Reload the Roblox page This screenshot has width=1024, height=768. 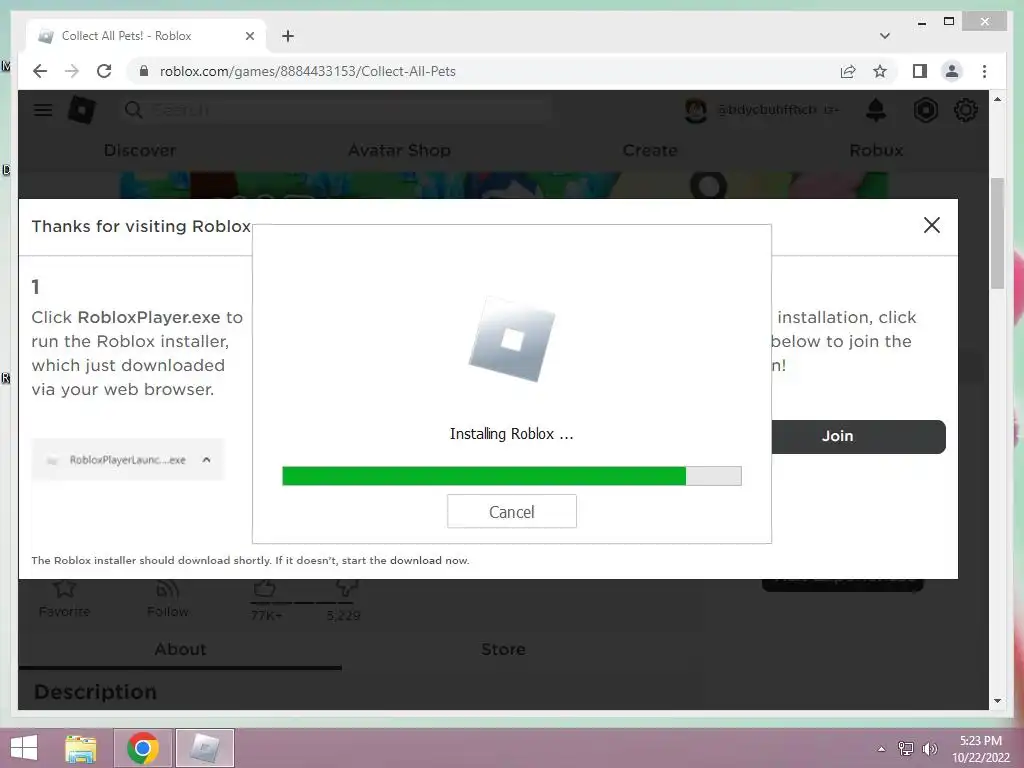point(104,71)
